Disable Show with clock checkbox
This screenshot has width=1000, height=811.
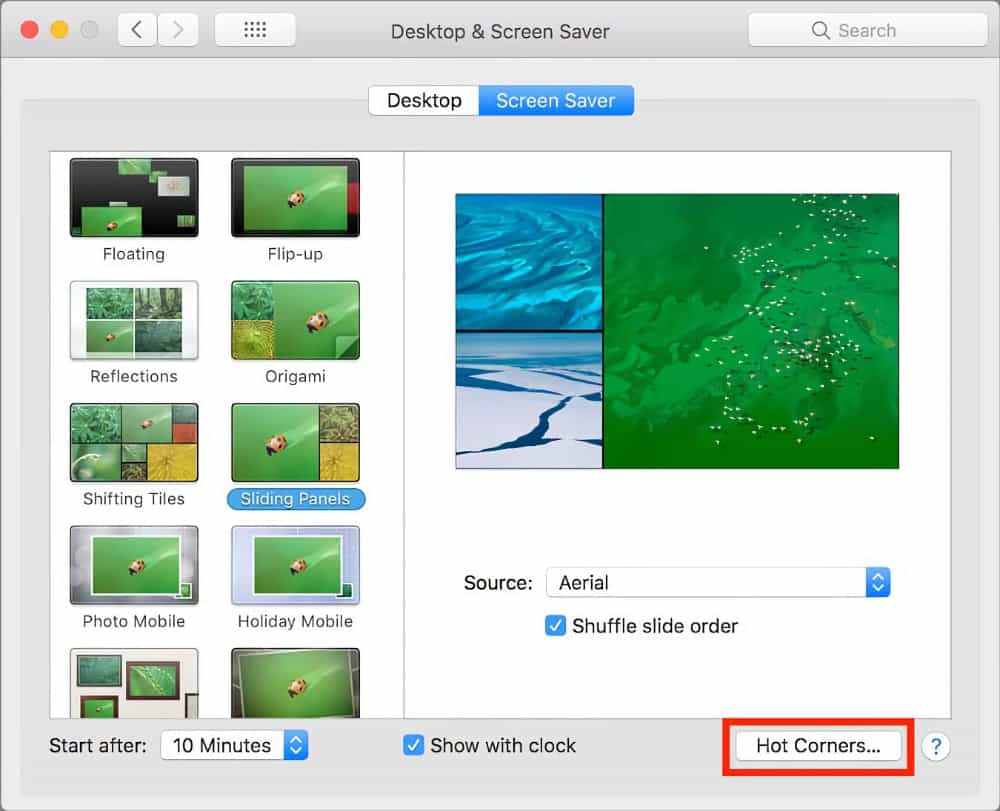[x=414, y=746]
